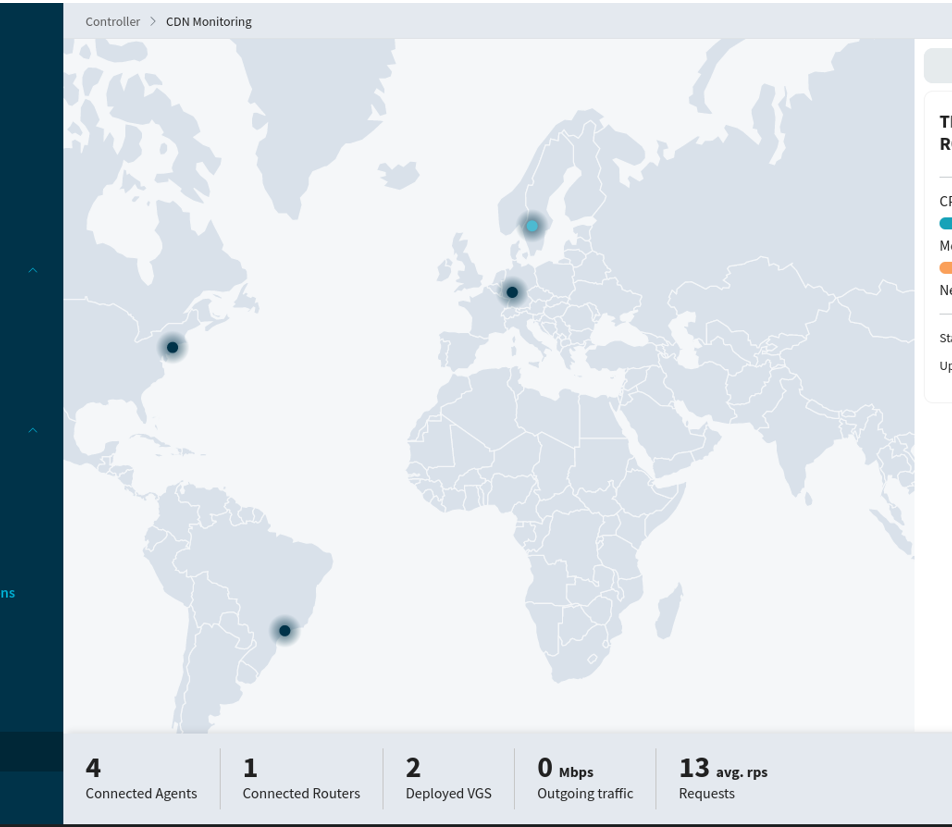Select the highlighted sidebar menu item
The width and height of the screenshot is (952, 827).
pyautogui.click(x=31, y=752)
